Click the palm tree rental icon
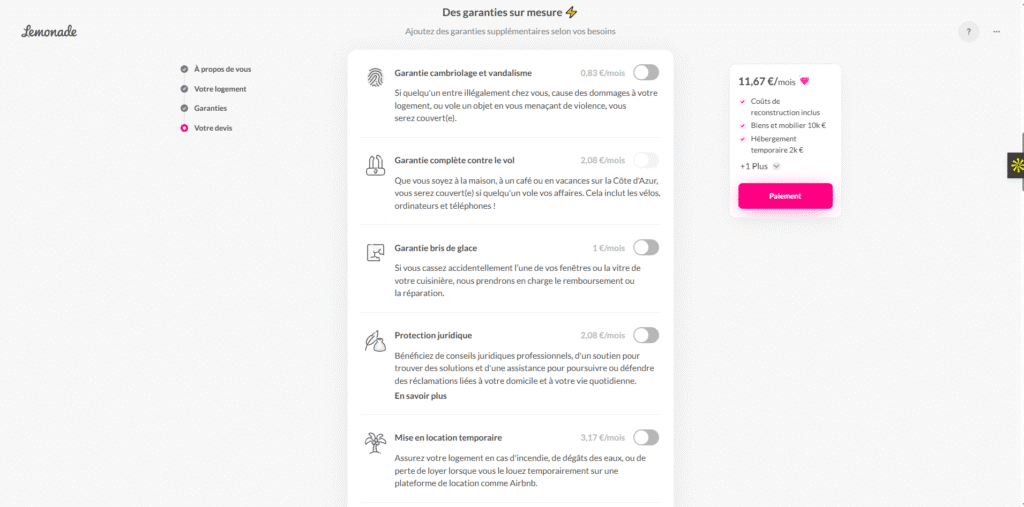 click(375, 442)
